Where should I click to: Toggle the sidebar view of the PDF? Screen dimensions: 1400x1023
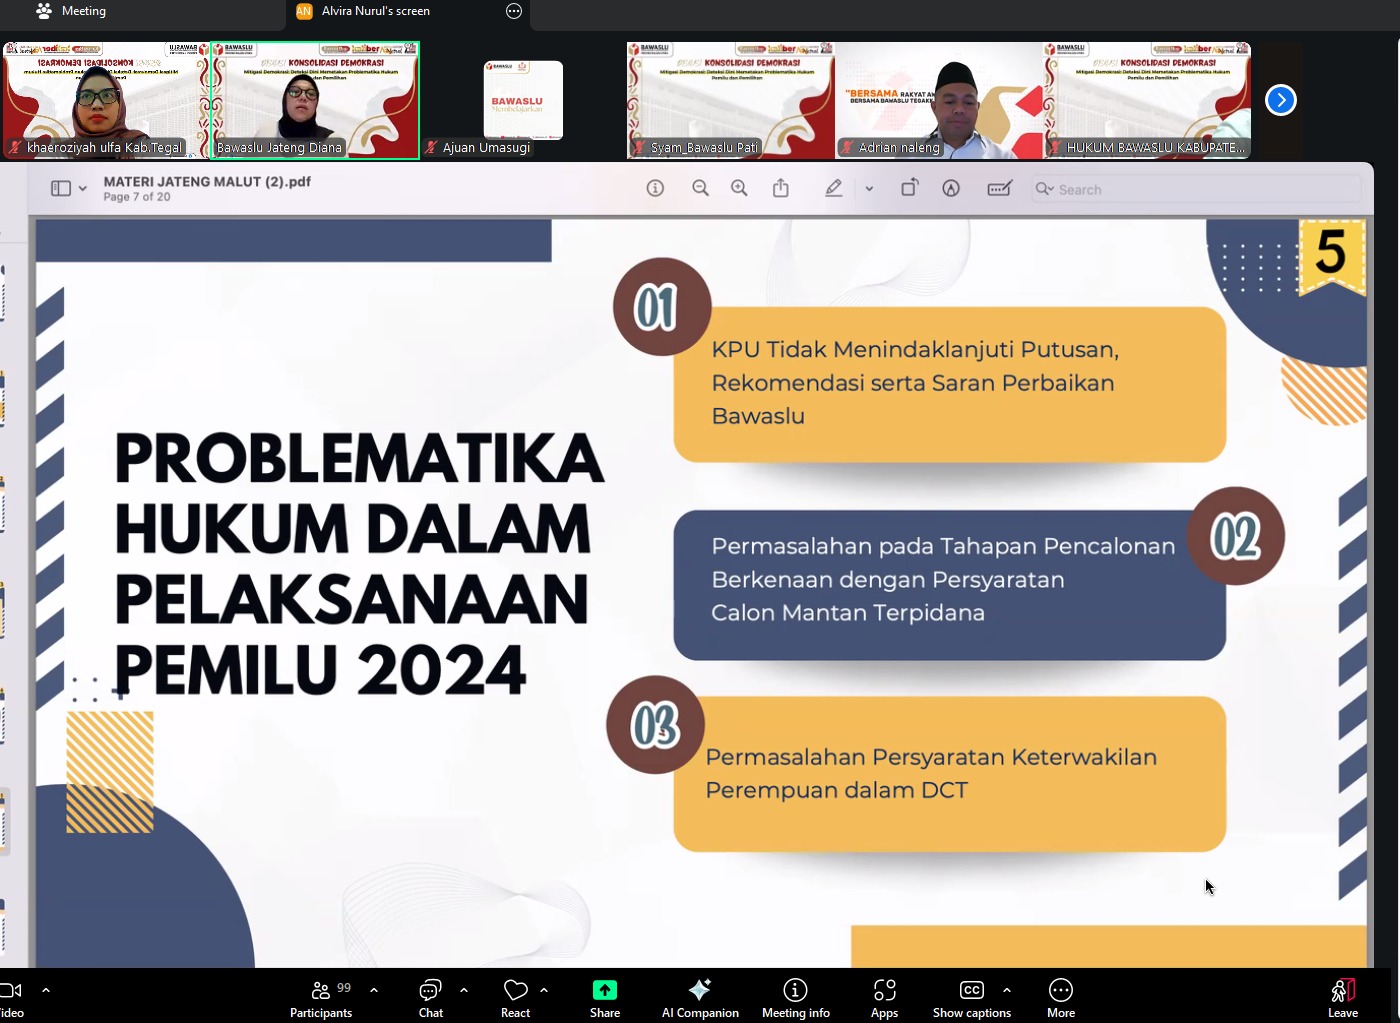click(59, 188)
